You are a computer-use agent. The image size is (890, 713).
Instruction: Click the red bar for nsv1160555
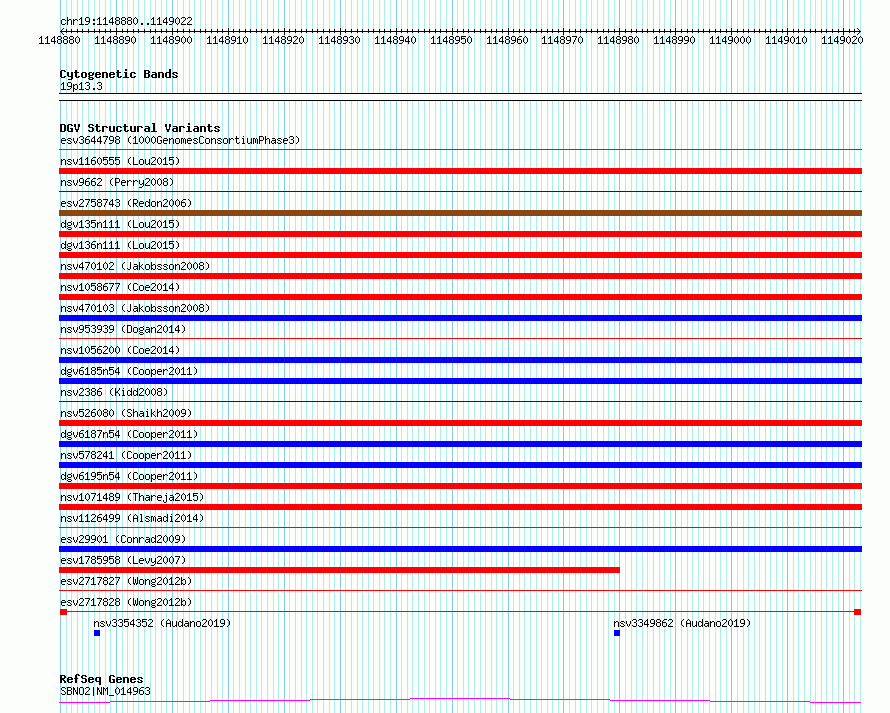coord(460,171)
